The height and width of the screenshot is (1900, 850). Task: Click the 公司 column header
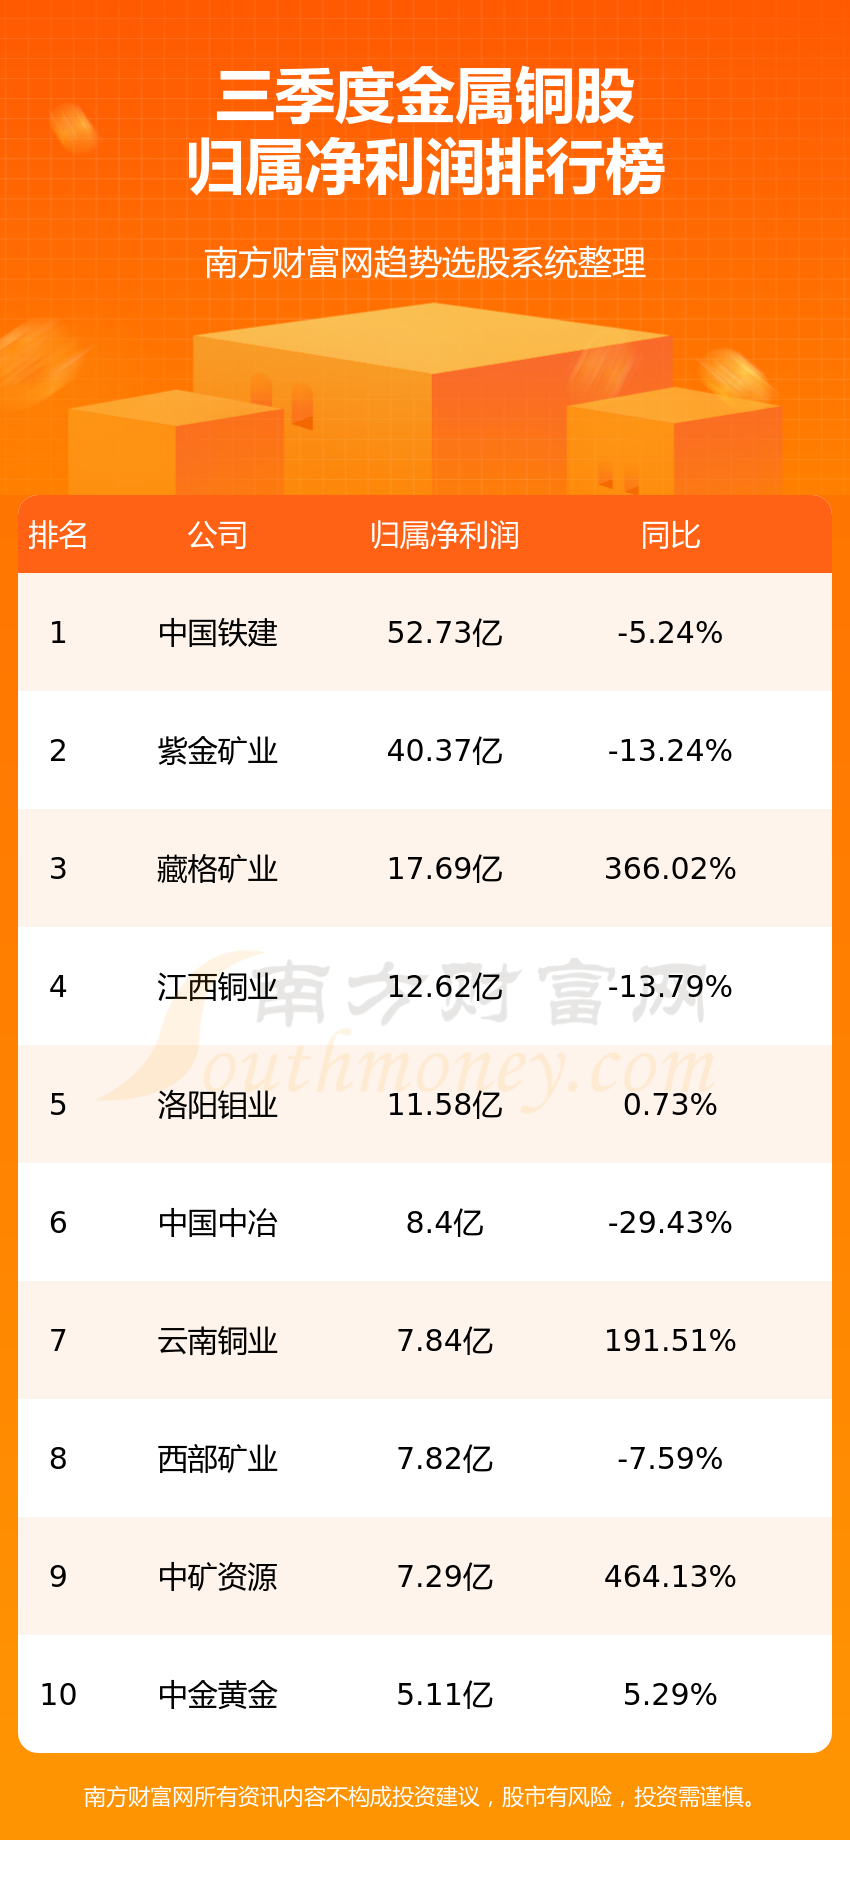pyautogui.click(x=217, y=535)
